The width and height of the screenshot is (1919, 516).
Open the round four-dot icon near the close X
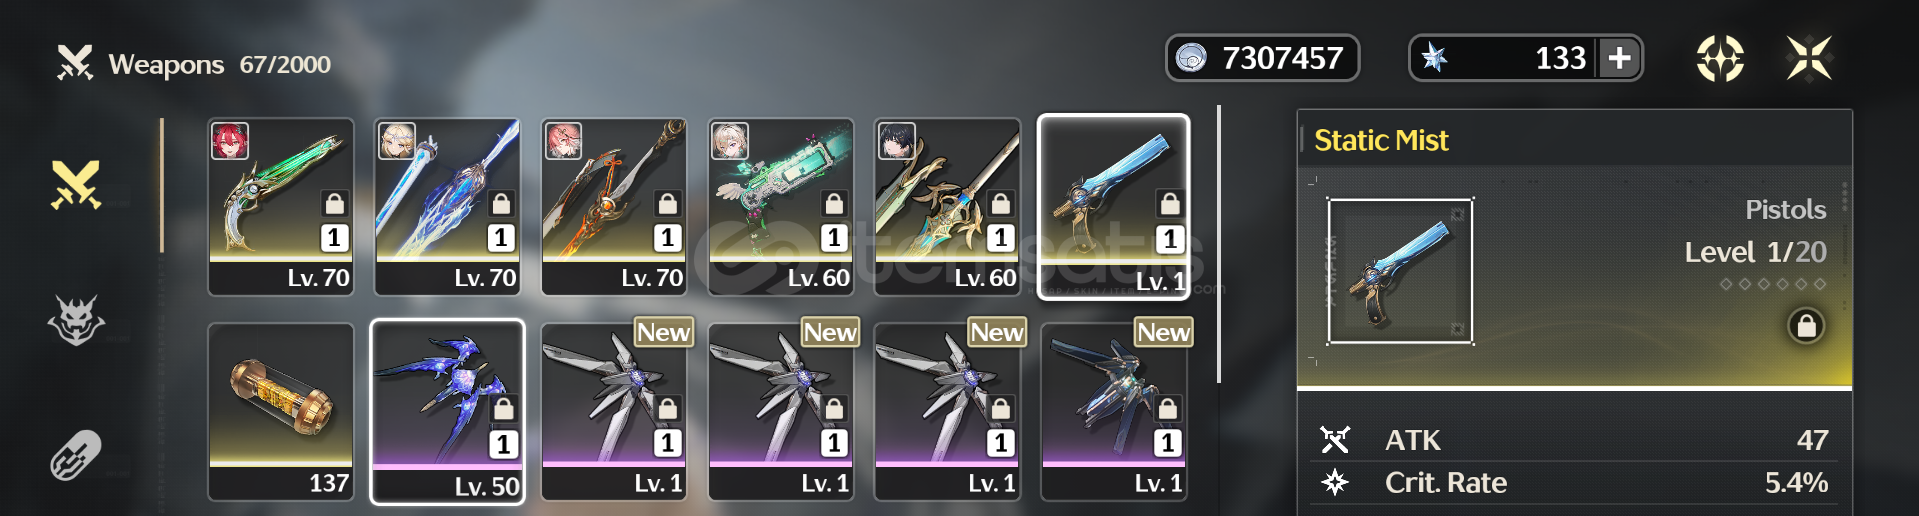click(x=1720, y=58)
